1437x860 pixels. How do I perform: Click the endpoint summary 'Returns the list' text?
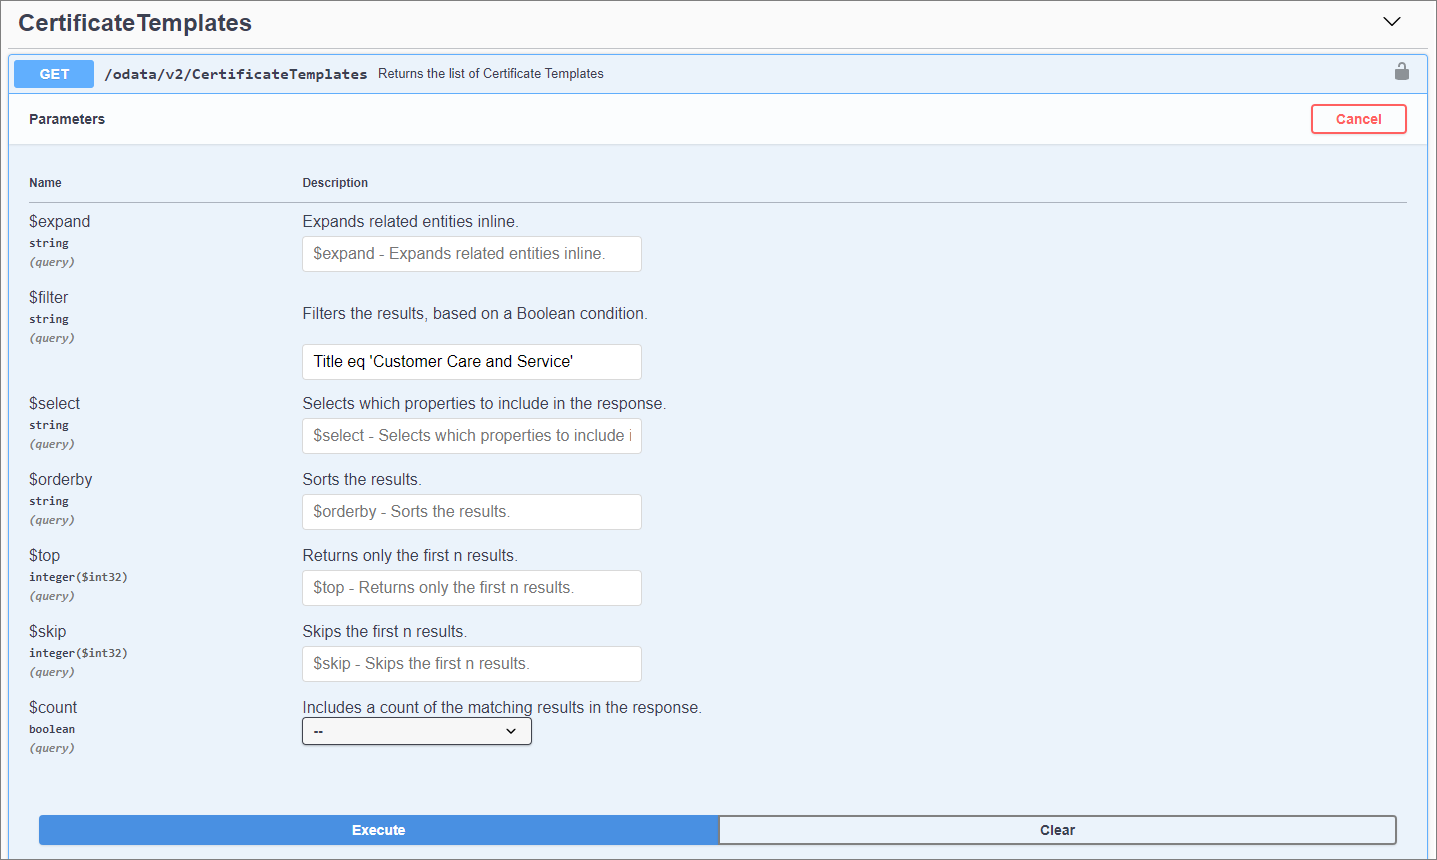(x=490, y=74)
